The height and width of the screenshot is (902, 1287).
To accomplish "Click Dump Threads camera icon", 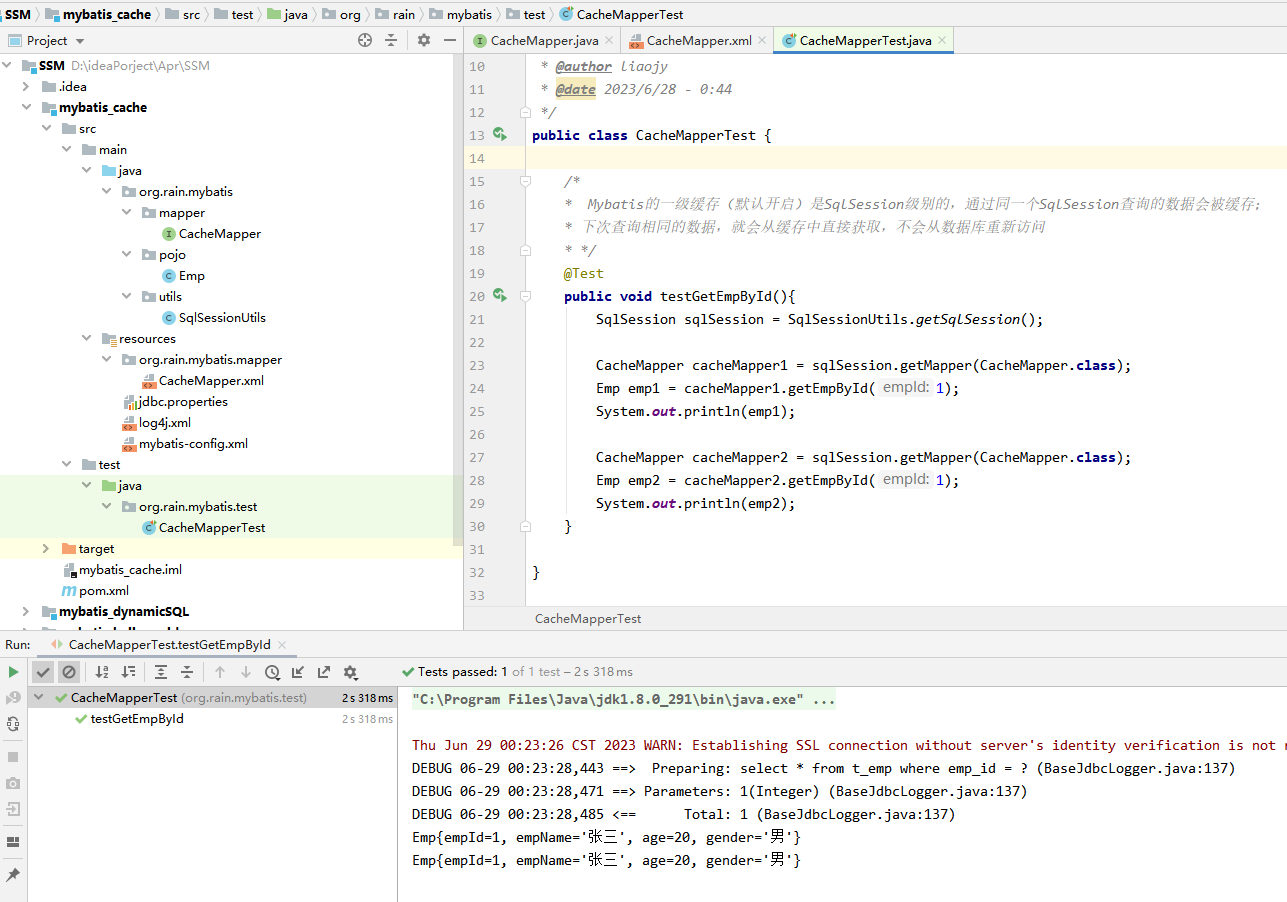I will pyautogui.click(x=13, y=783).
